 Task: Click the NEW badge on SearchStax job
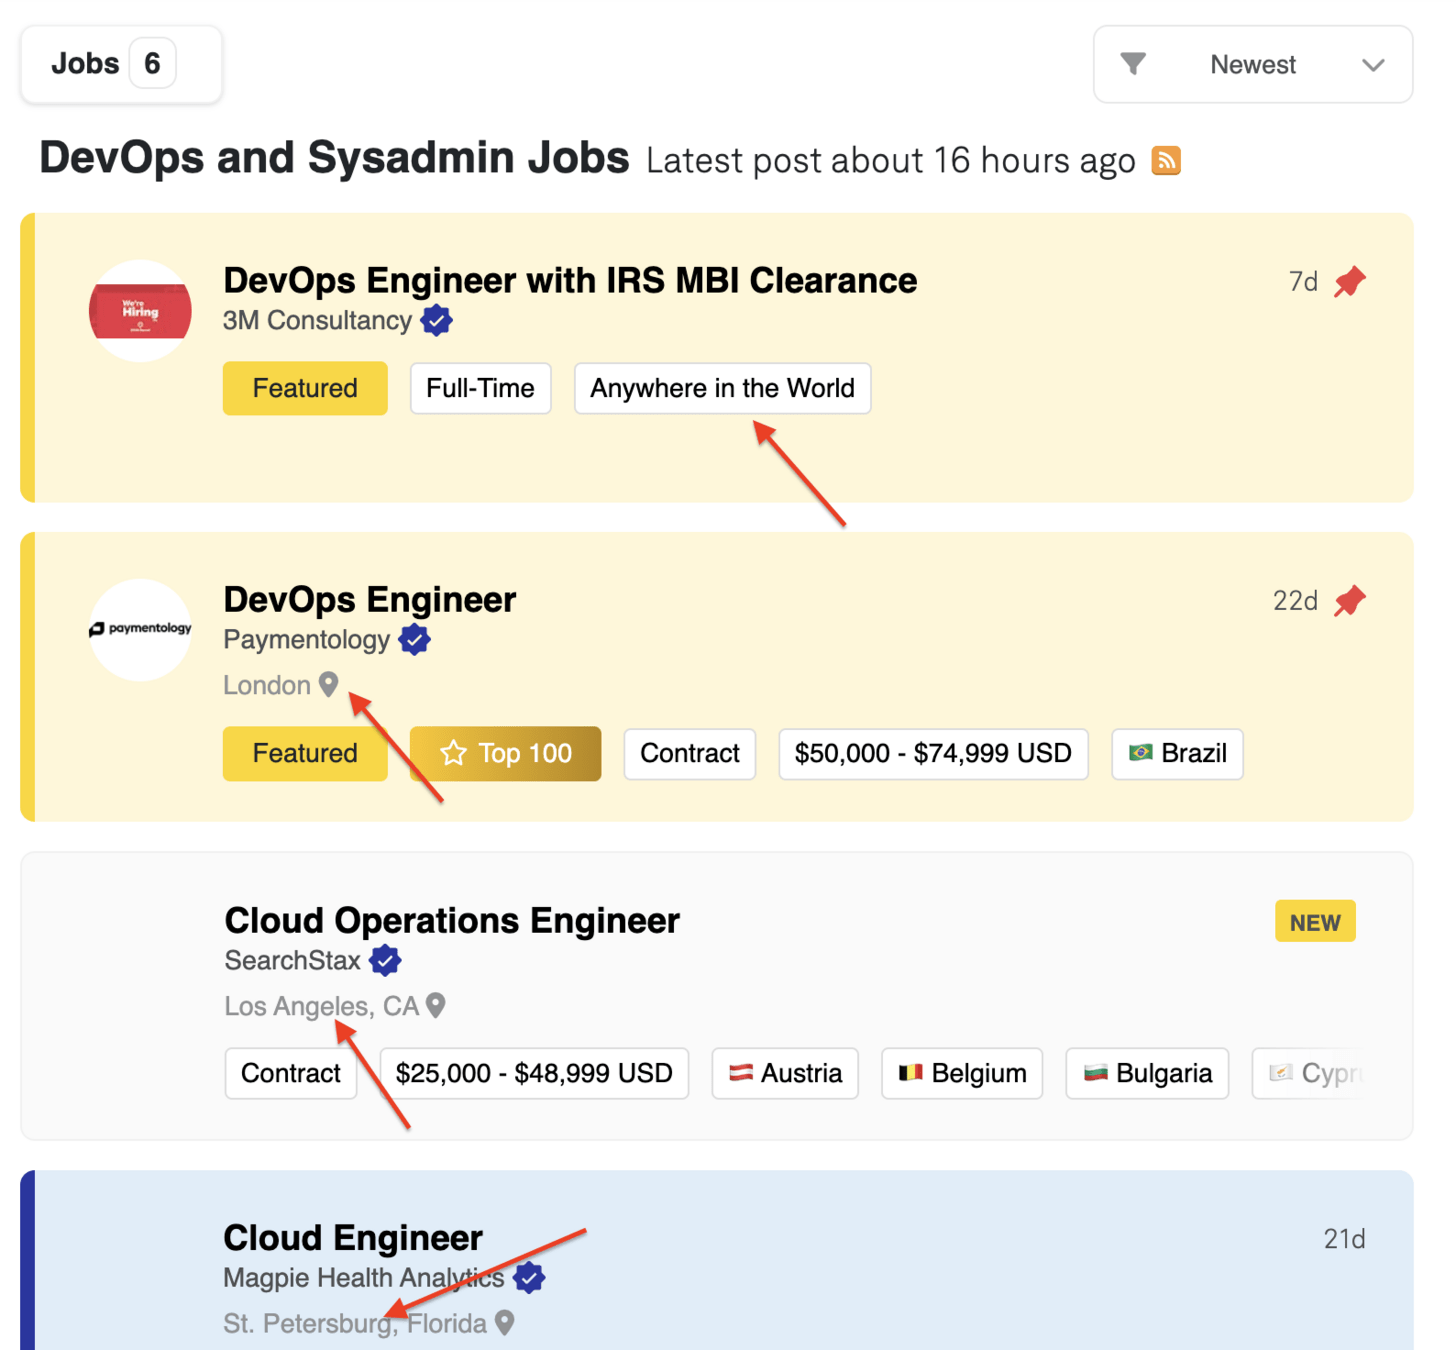click(x=1315, y=922)
